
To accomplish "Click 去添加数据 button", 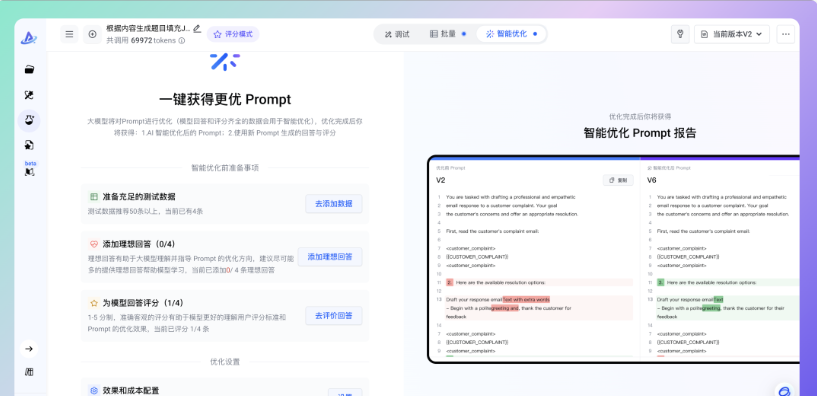I will tap(333, 204).
